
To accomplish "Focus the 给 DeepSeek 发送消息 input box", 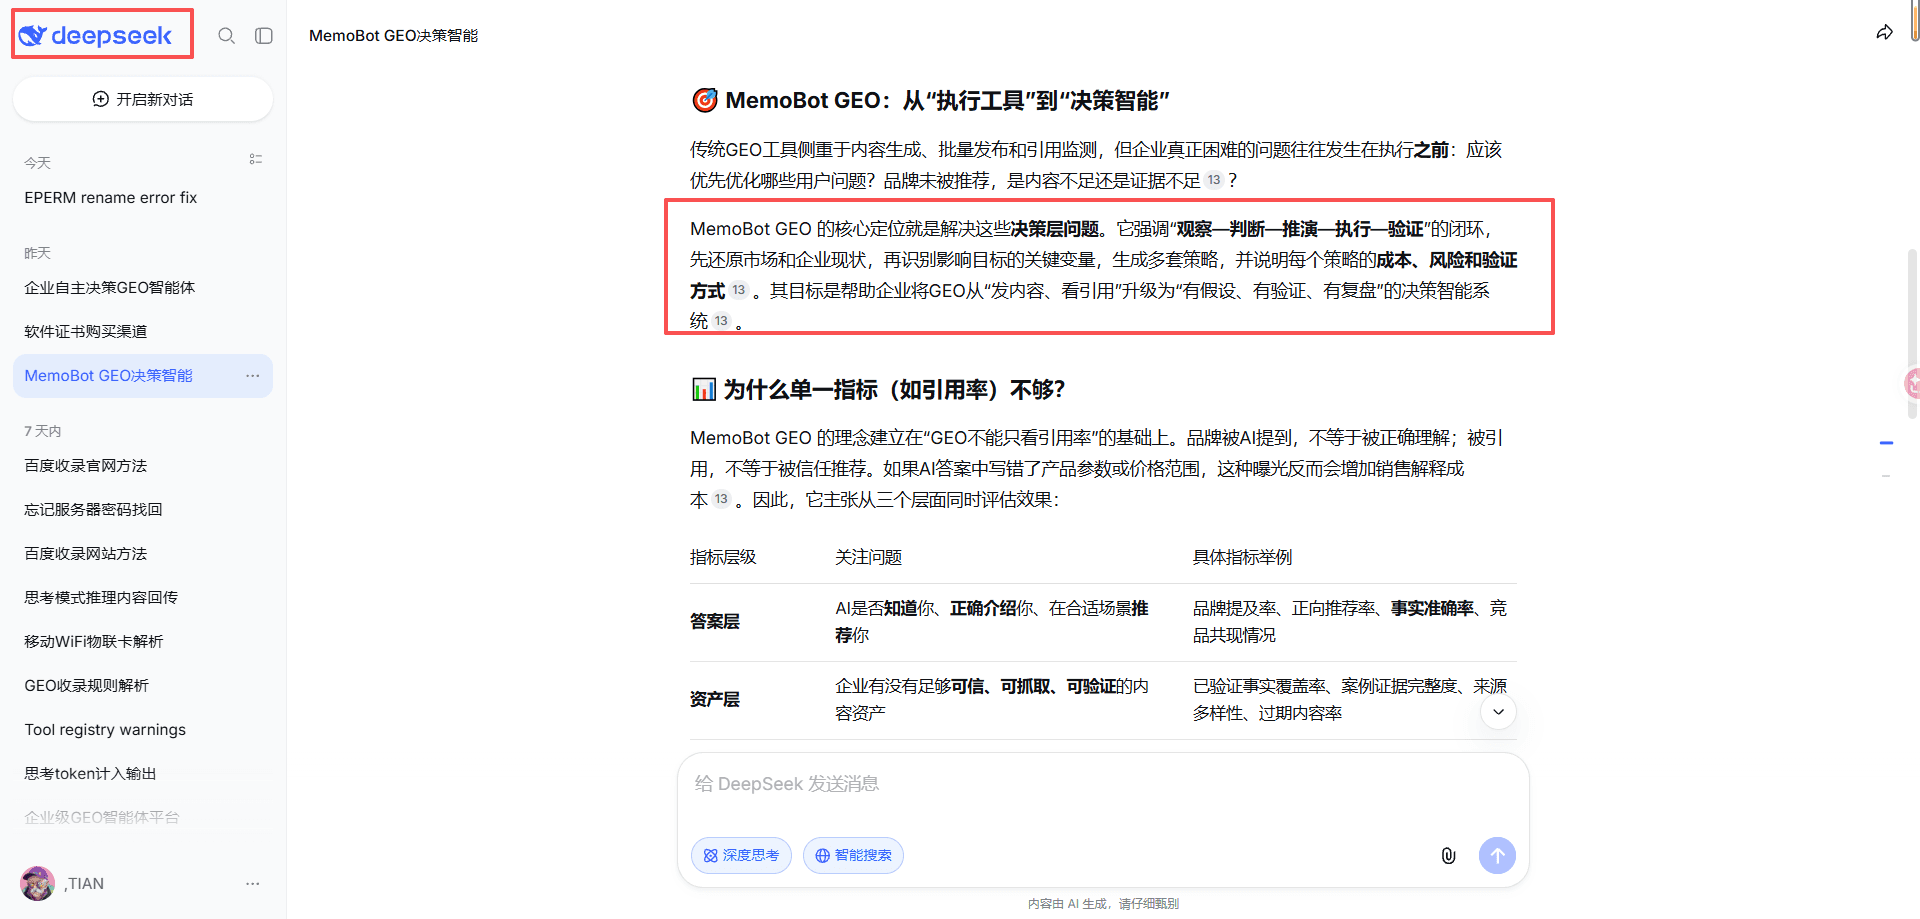I will (1103, 784).
